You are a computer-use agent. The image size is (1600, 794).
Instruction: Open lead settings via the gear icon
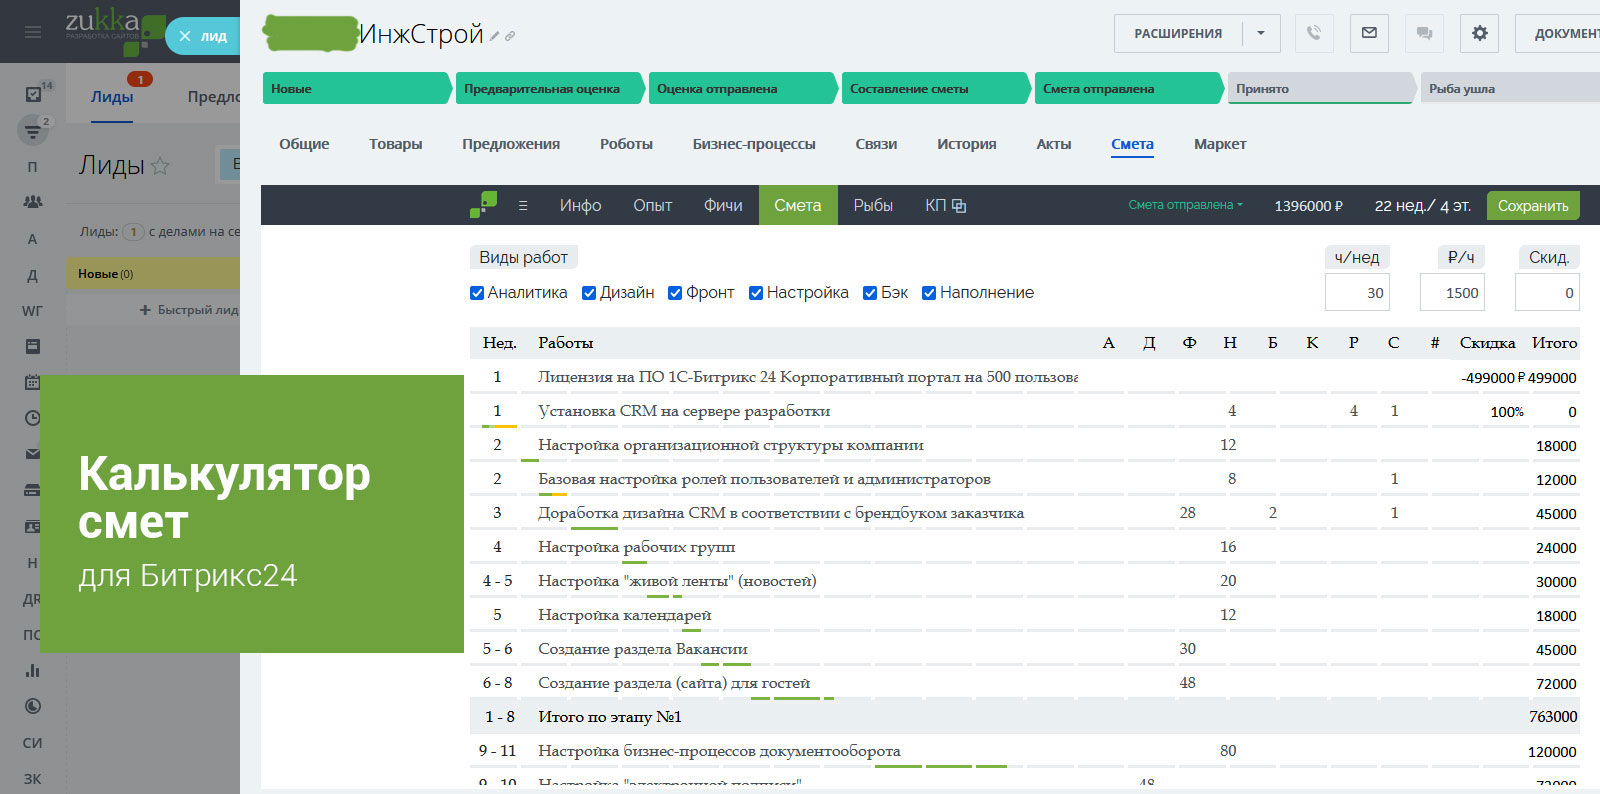pos(1479,33)
